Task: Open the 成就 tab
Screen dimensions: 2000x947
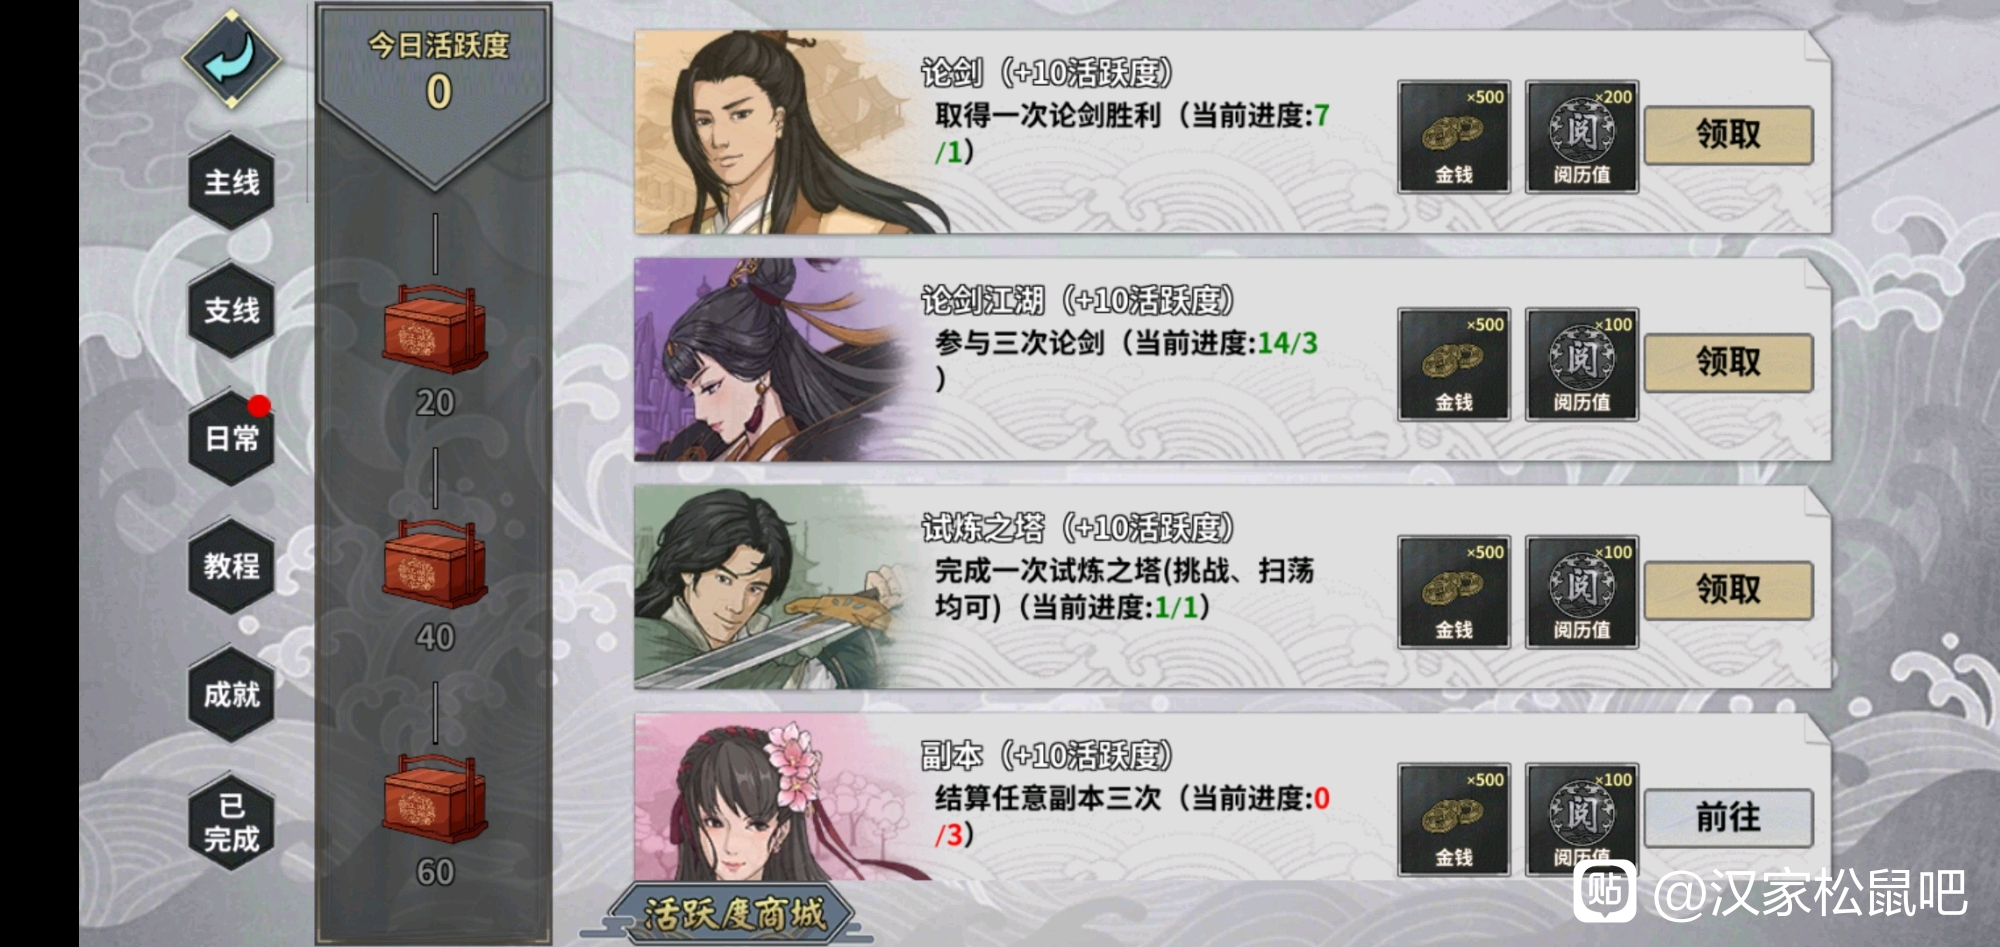Action: pos(231,694)
